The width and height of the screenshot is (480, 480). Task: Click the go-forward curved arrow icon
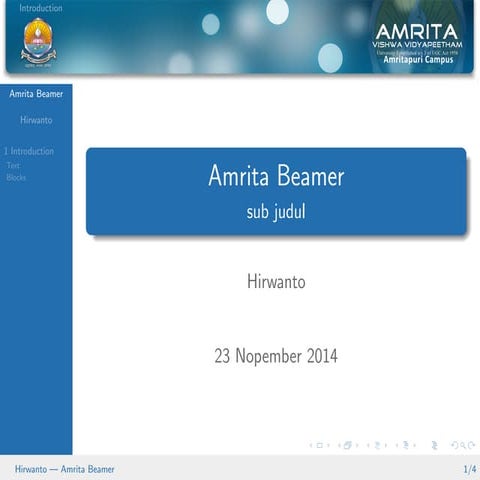tap(471, 445)
